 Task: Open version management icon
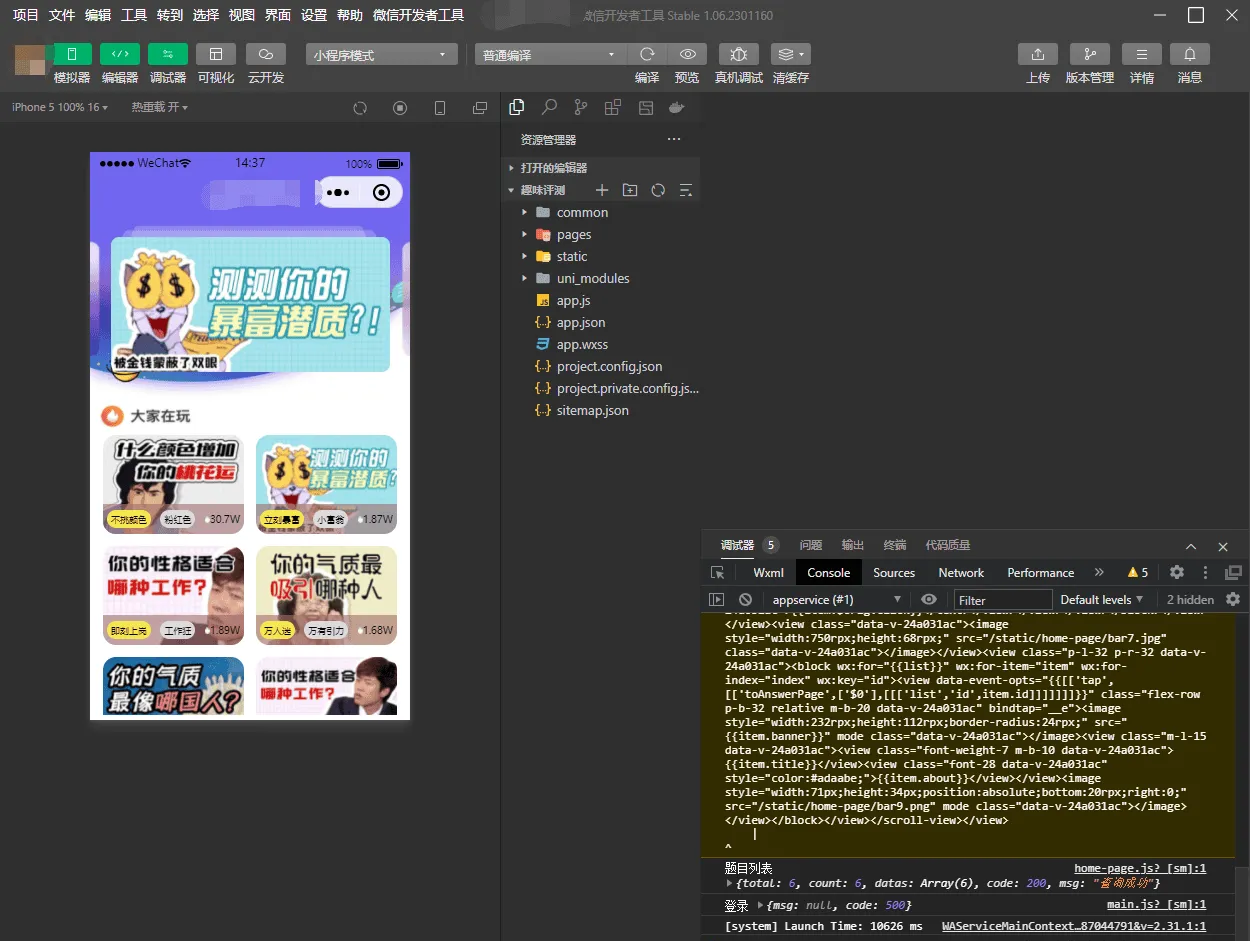pos(1089,54)
